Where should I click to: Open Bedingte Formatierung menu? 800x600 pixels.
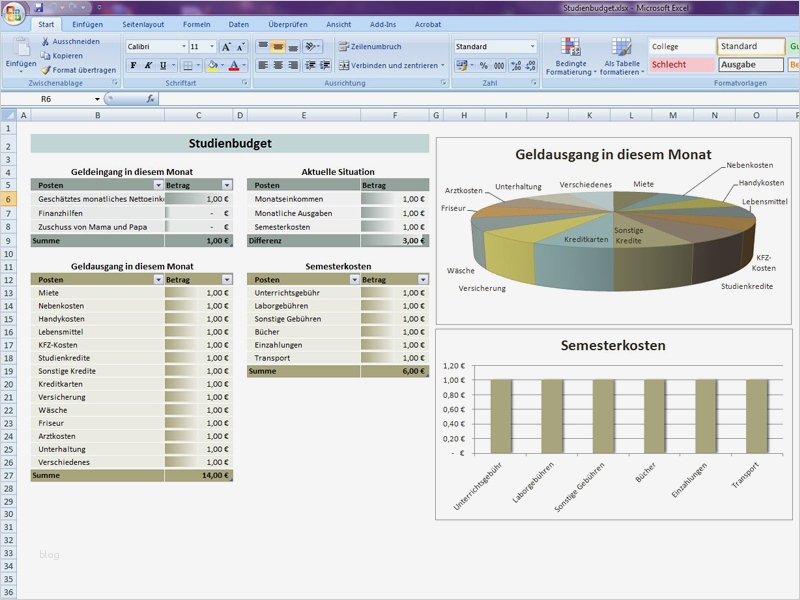571,56
